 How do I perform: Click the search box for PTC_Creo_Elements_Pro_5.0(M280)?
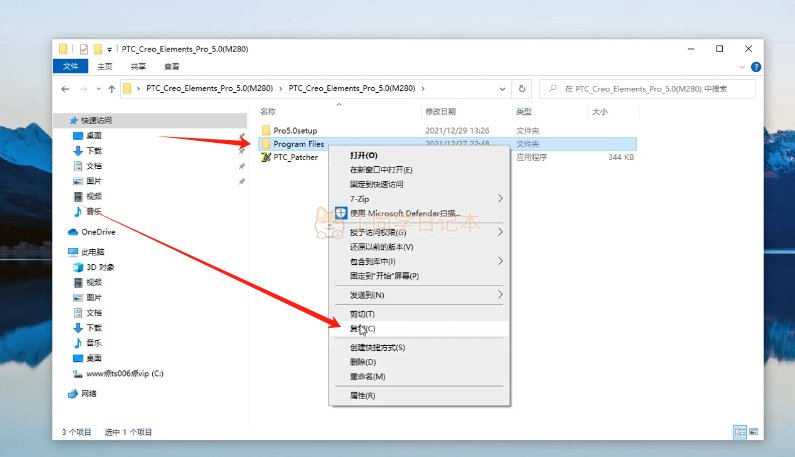coord(647,89)
